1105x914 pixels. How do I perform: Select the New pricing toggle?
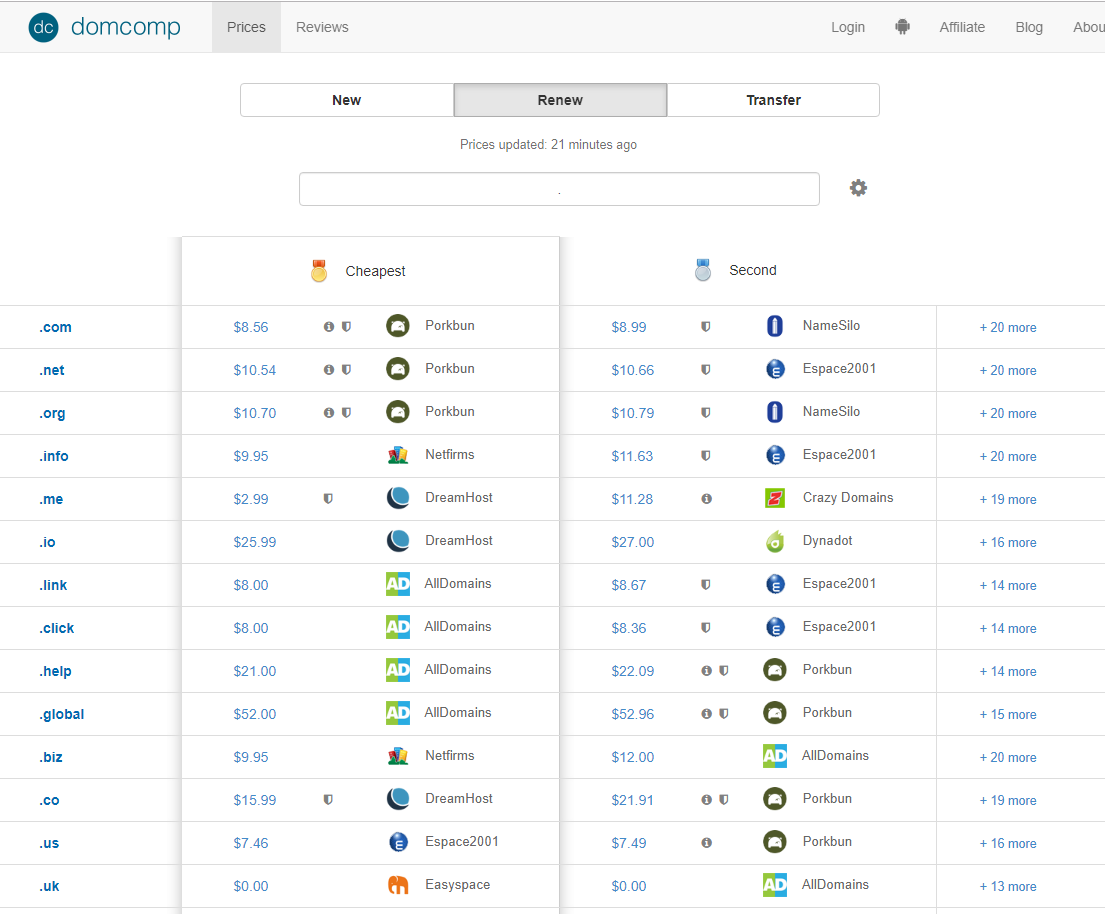(347, 100)
